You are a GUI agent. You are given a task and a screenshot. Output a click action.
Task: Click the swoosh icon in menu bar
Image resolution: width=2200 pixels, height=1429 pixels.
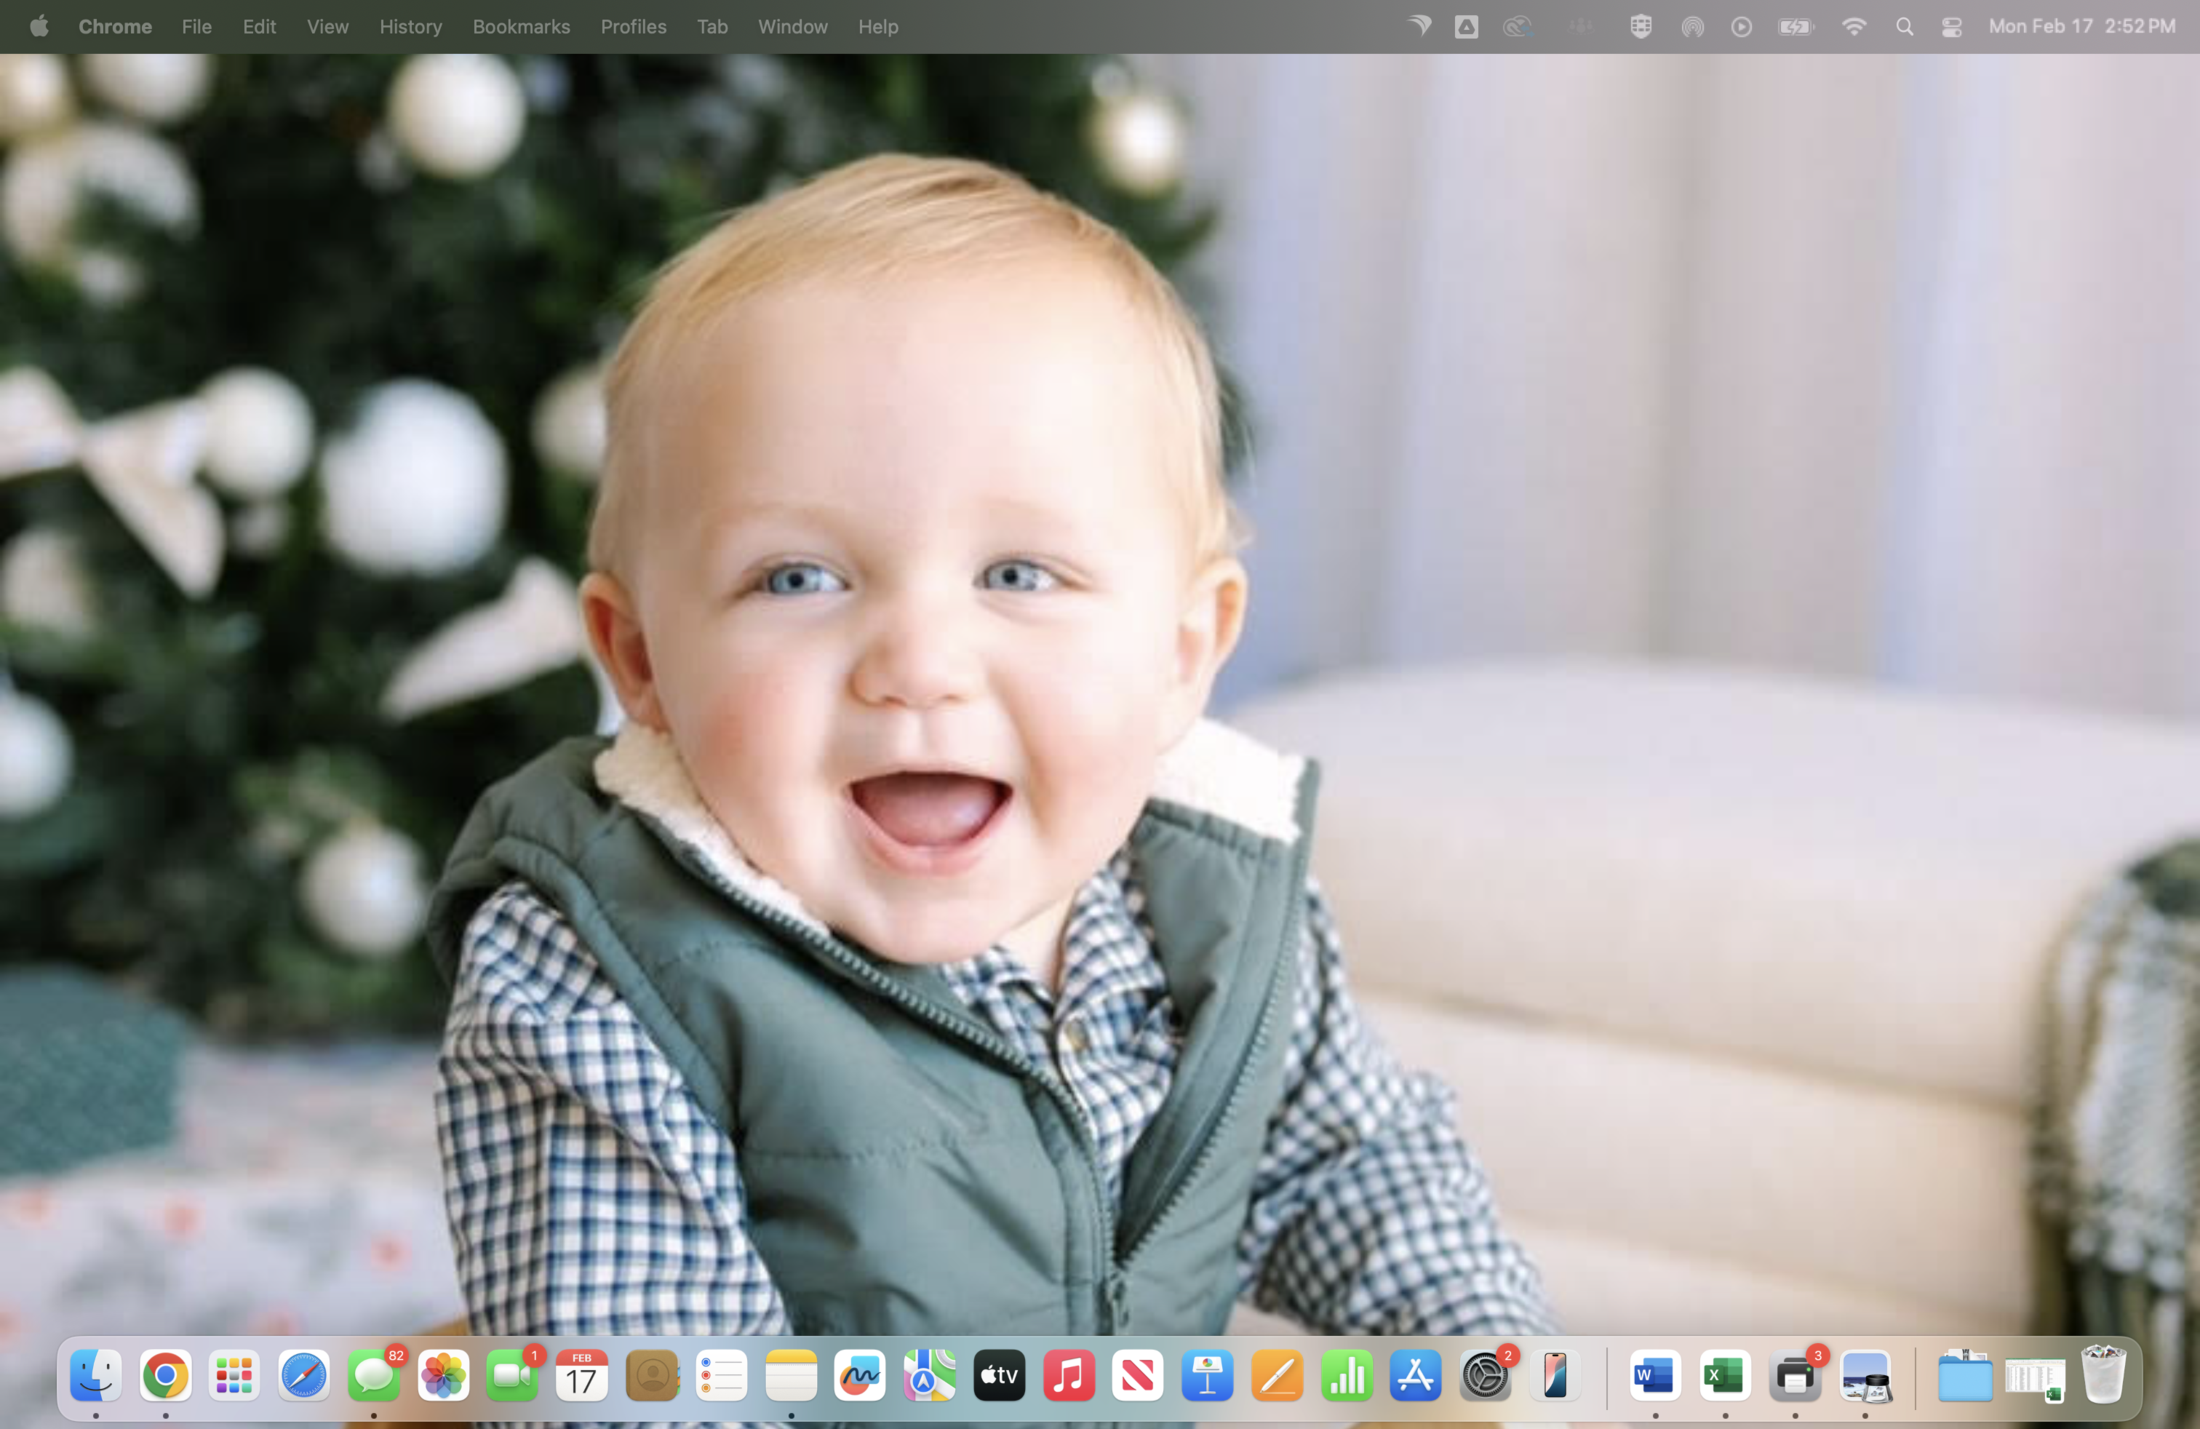coord(1419,26)
